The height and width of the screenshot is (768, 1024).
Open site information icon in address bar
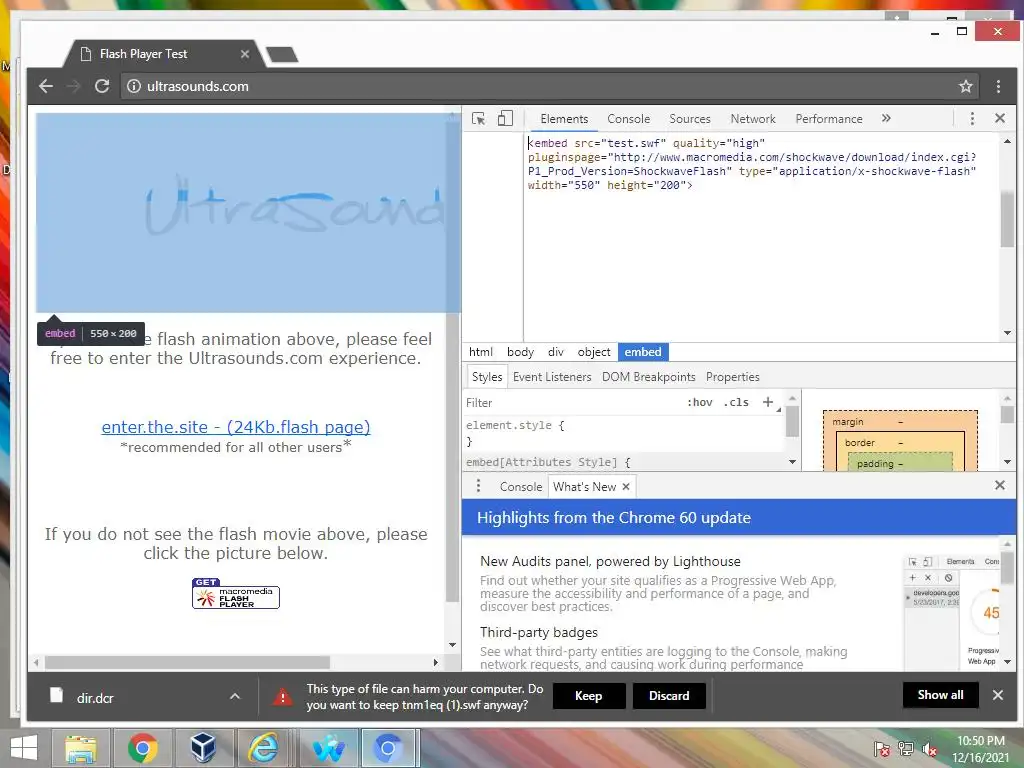134,86
